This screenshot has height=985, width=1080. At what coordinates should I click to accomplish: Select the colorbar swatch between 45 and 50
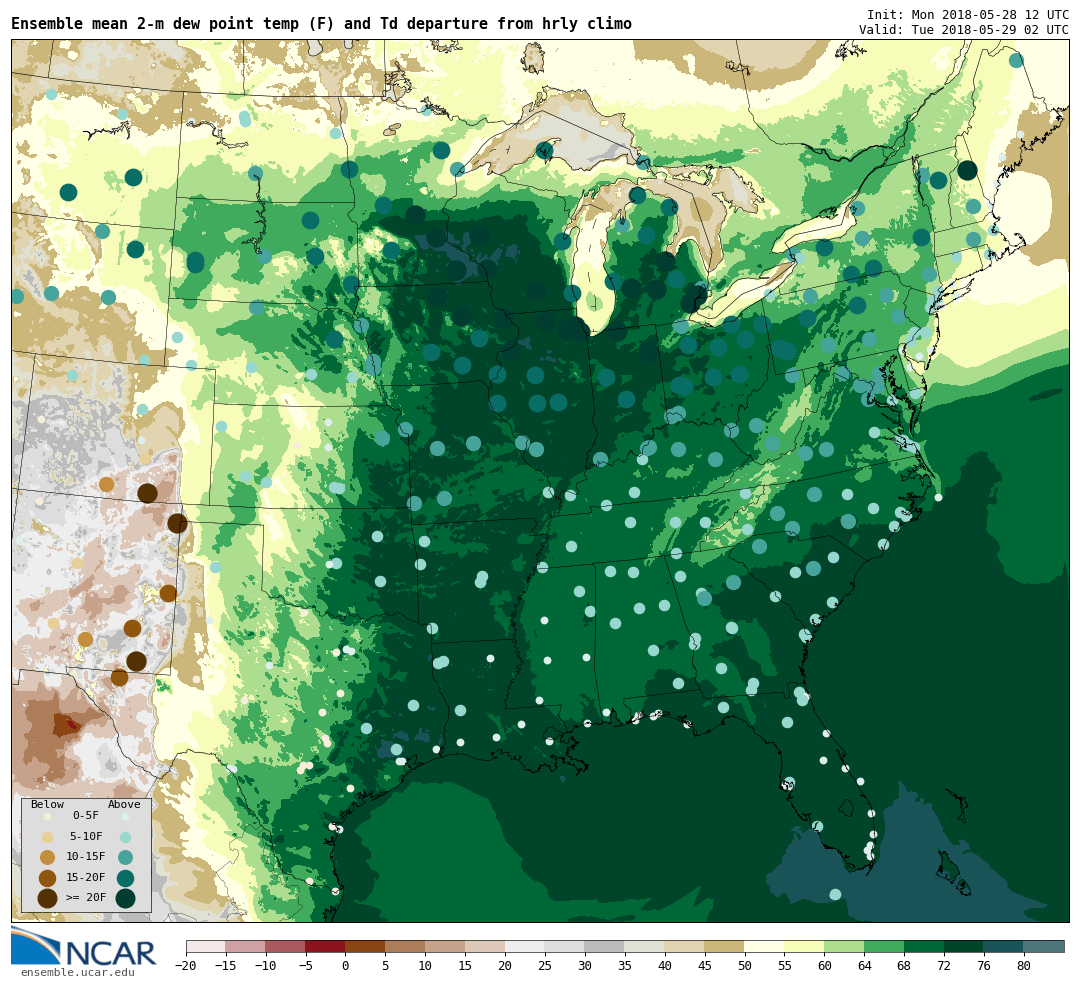point(725,946)
